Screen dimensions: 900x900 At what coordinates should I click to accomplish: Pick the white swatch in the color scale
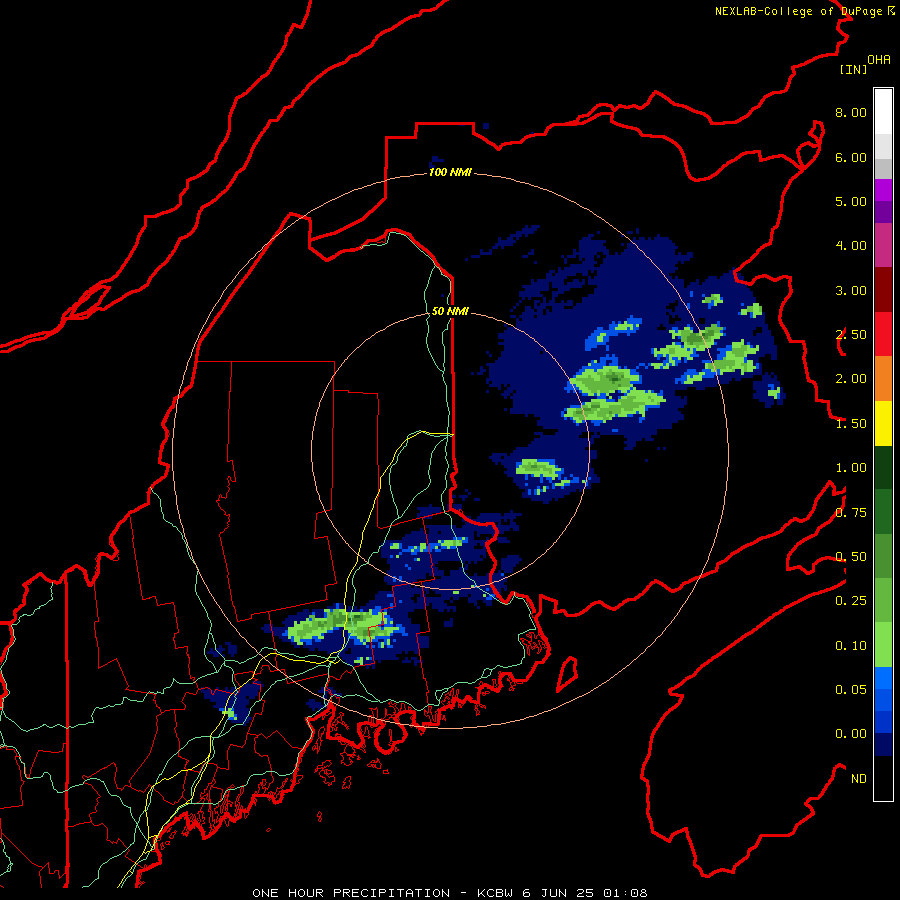pyautogui.click(x=883, y=111)
